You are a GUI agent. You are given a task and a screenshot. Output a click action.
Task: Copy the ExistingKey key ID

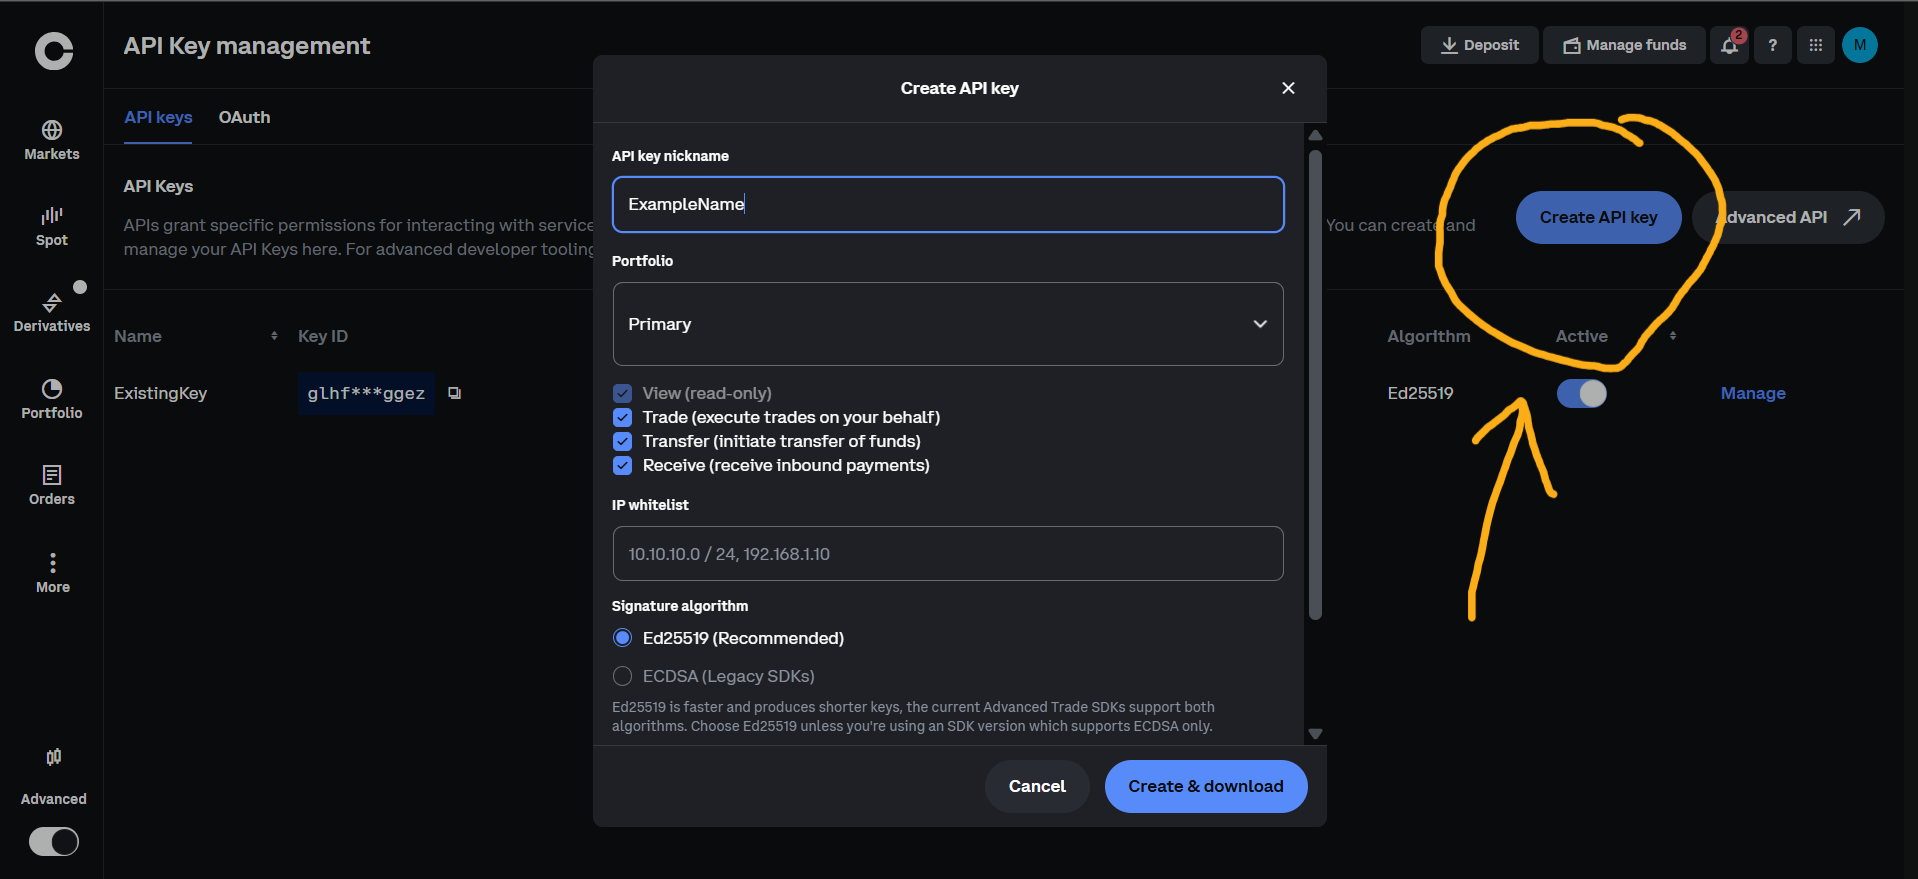click(x=455, y=393)
